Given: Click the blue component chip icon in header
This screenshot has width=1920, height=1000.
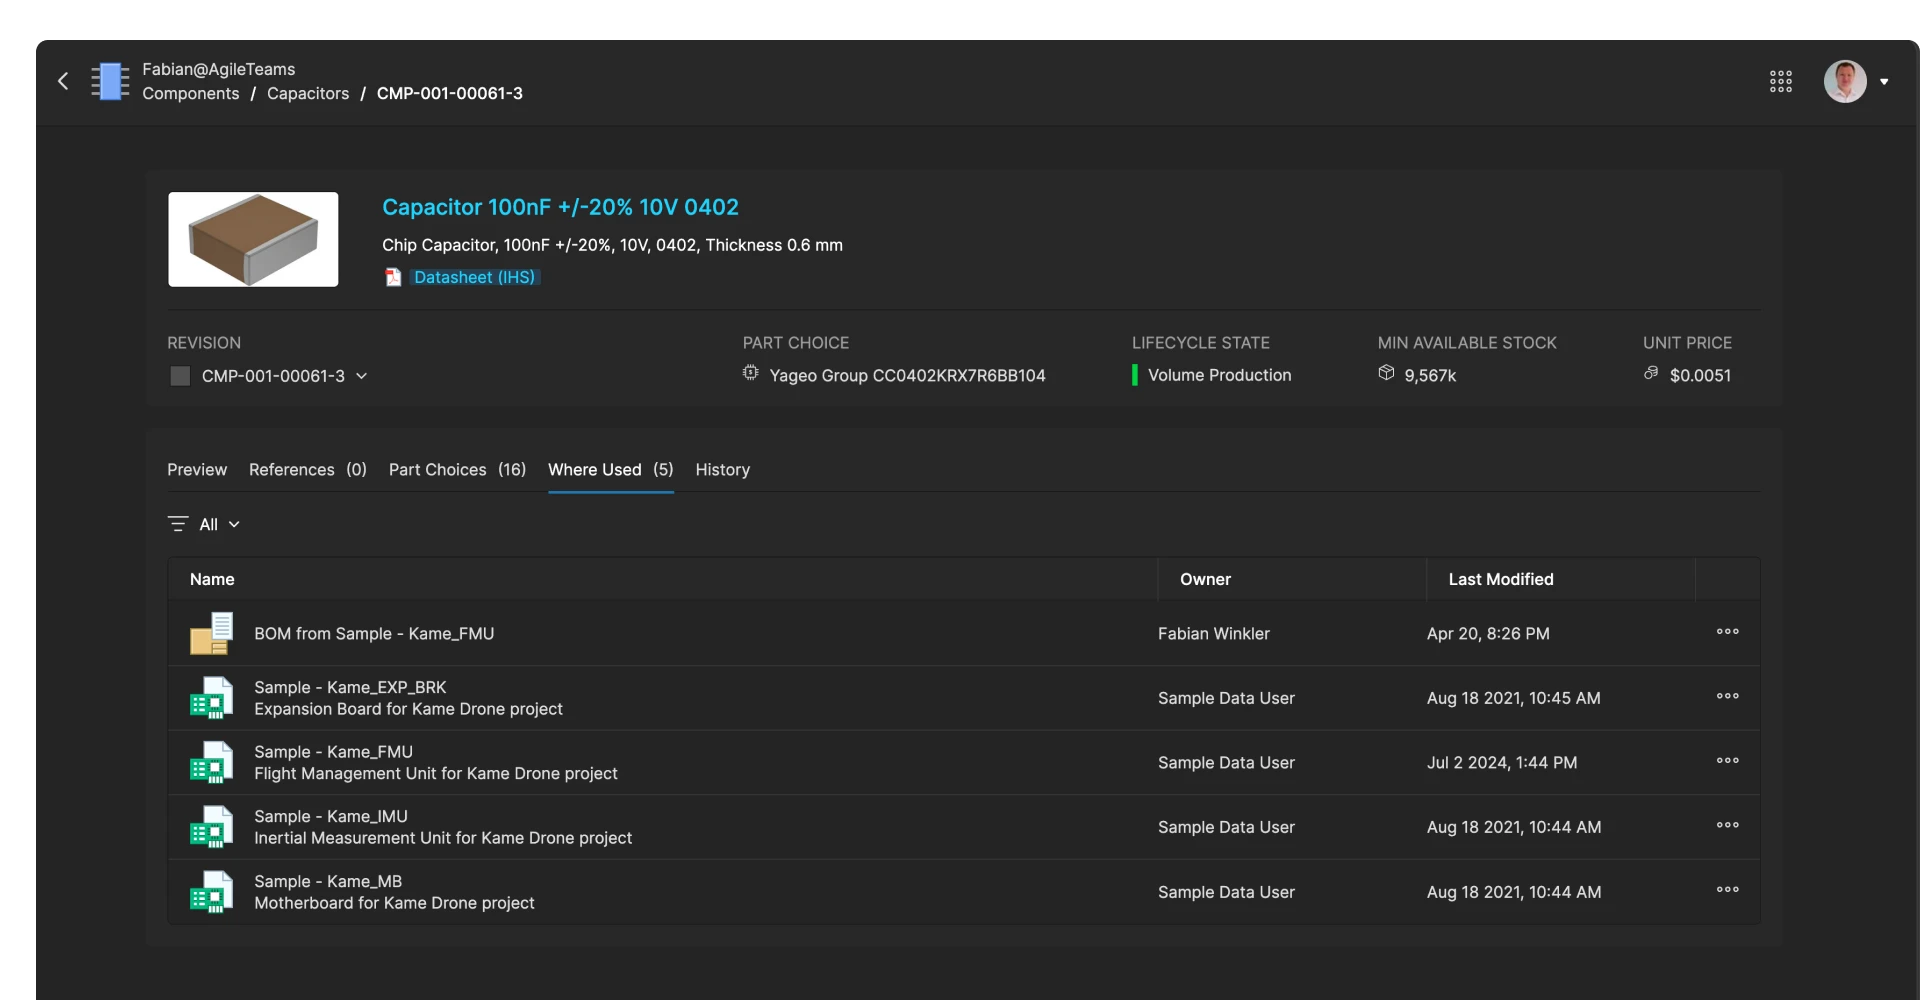Looking at the screenshot, I should tap(110, 81).
